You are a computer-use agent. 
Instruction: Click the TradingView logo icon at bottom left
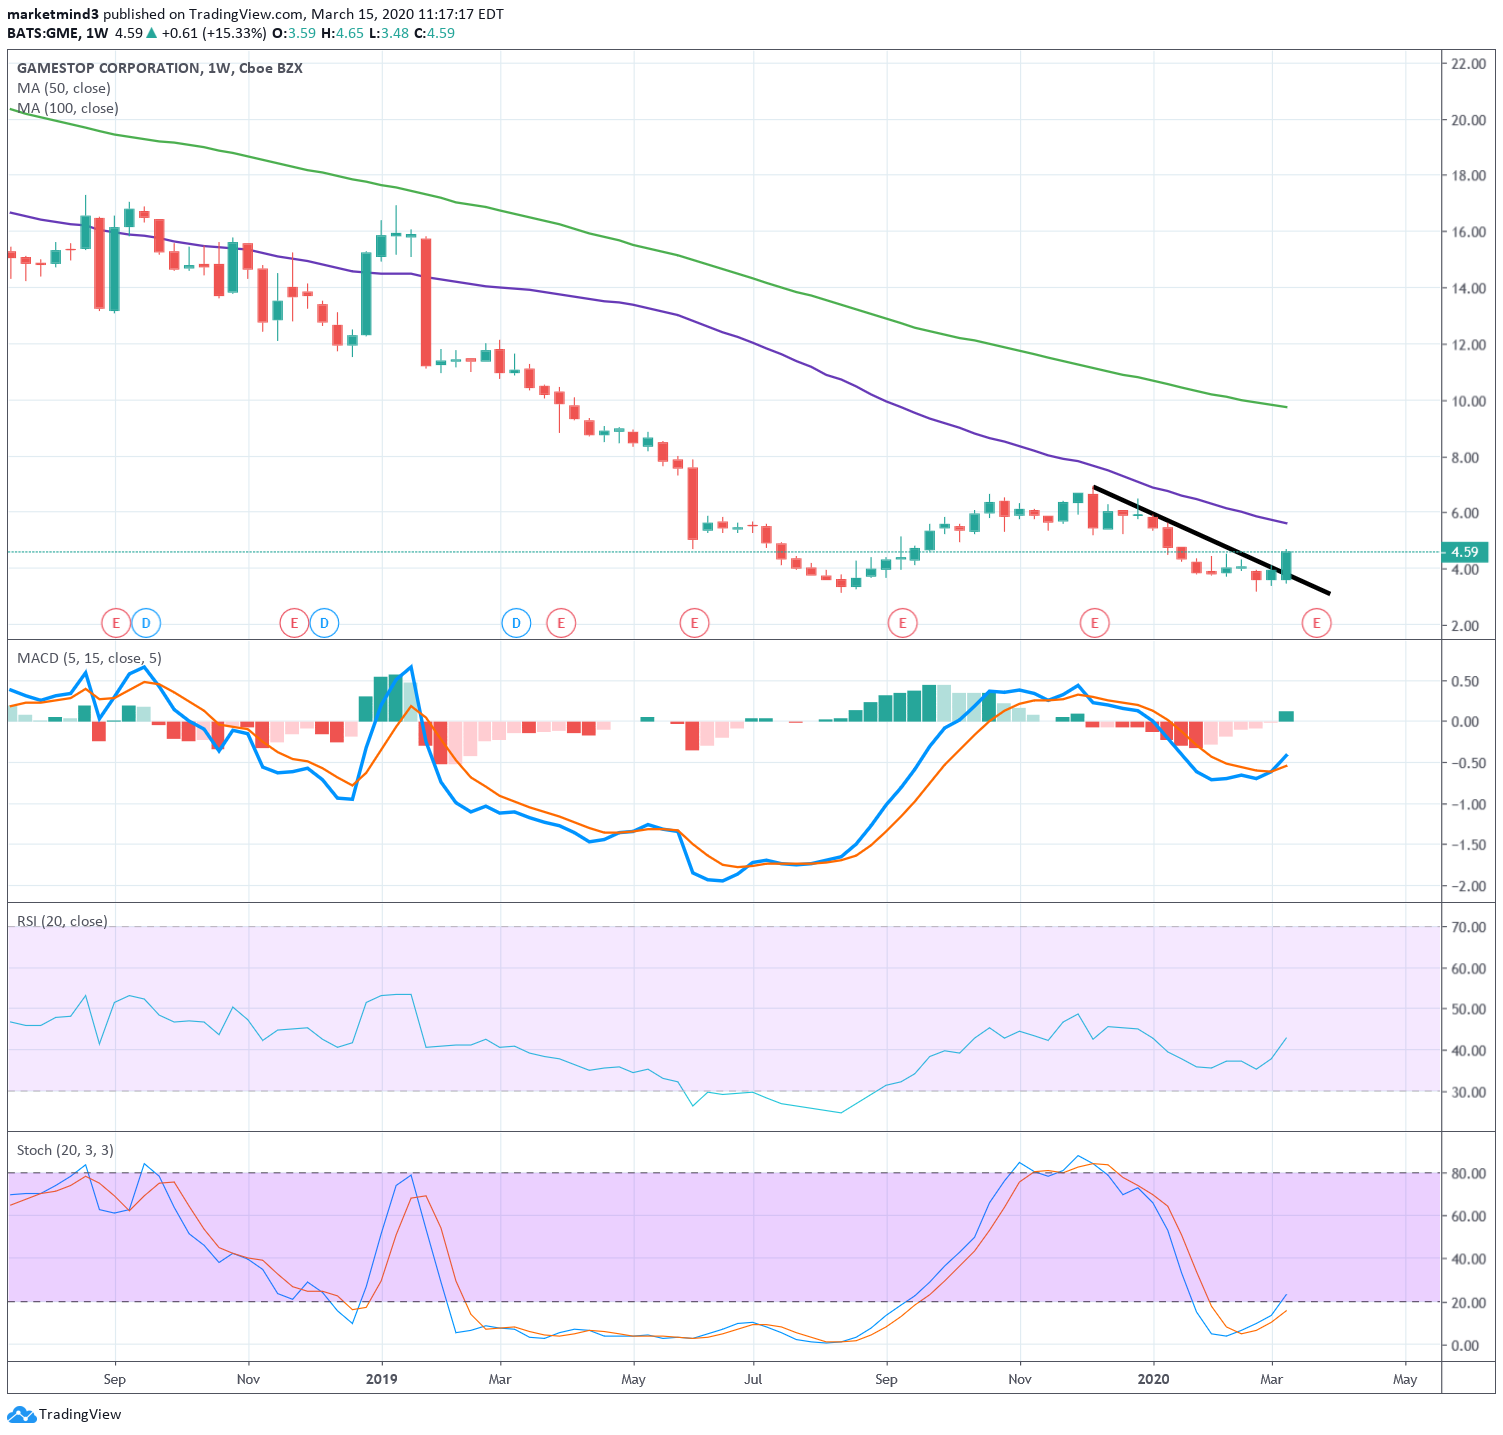21,1414
